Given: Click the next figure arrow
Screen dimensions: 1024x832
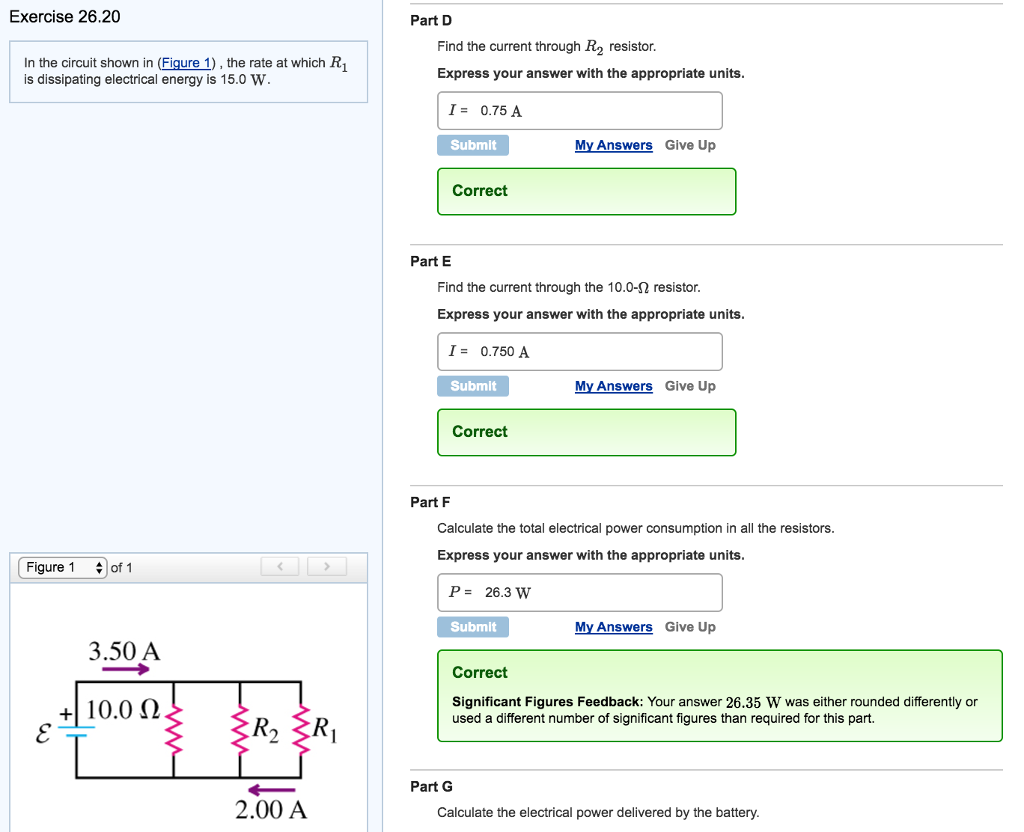Looking at the screenshot, I should point(327,566).
